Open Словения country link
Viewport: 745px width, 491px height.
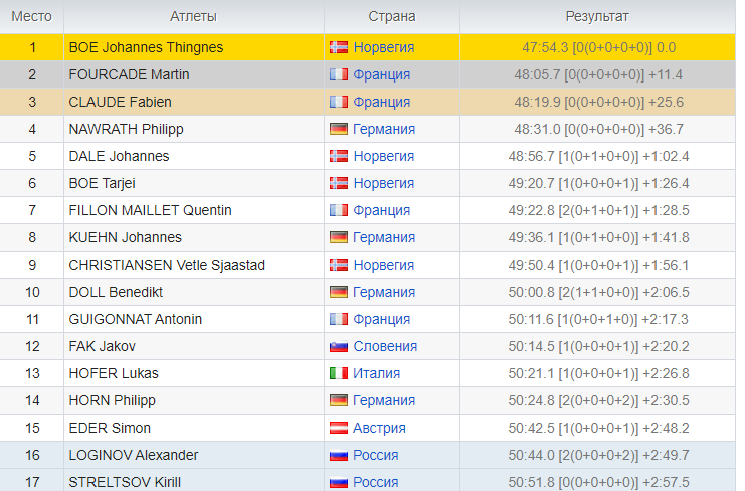pos(385,346)
